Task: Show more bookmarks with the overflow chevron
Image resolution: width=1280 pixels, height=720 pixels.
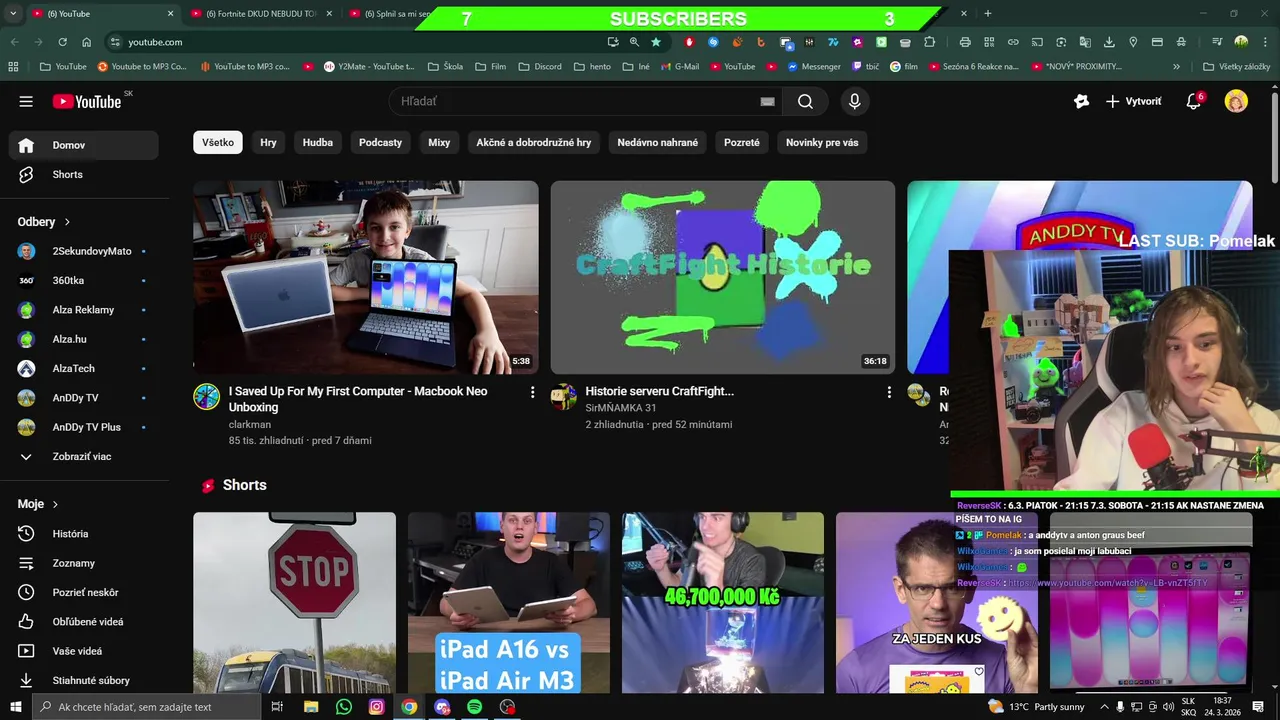Action: click(1176, 67)
